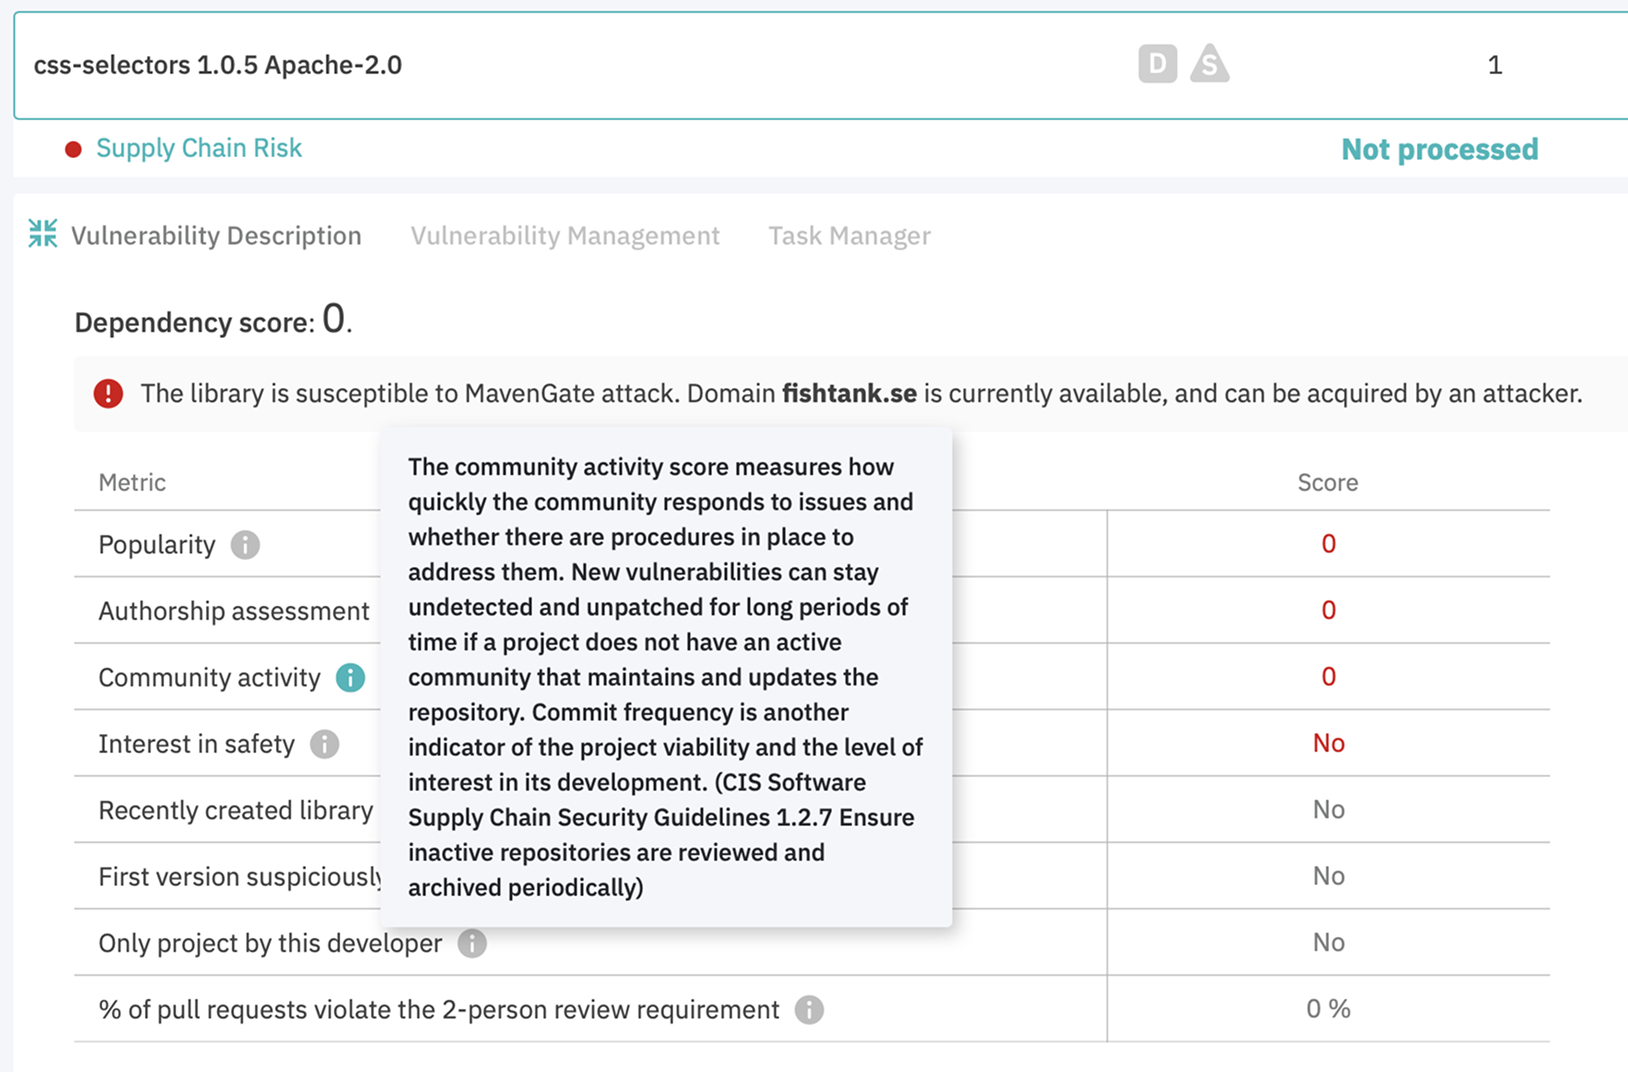Click the S triangle badge icon

pos(1209,64)
